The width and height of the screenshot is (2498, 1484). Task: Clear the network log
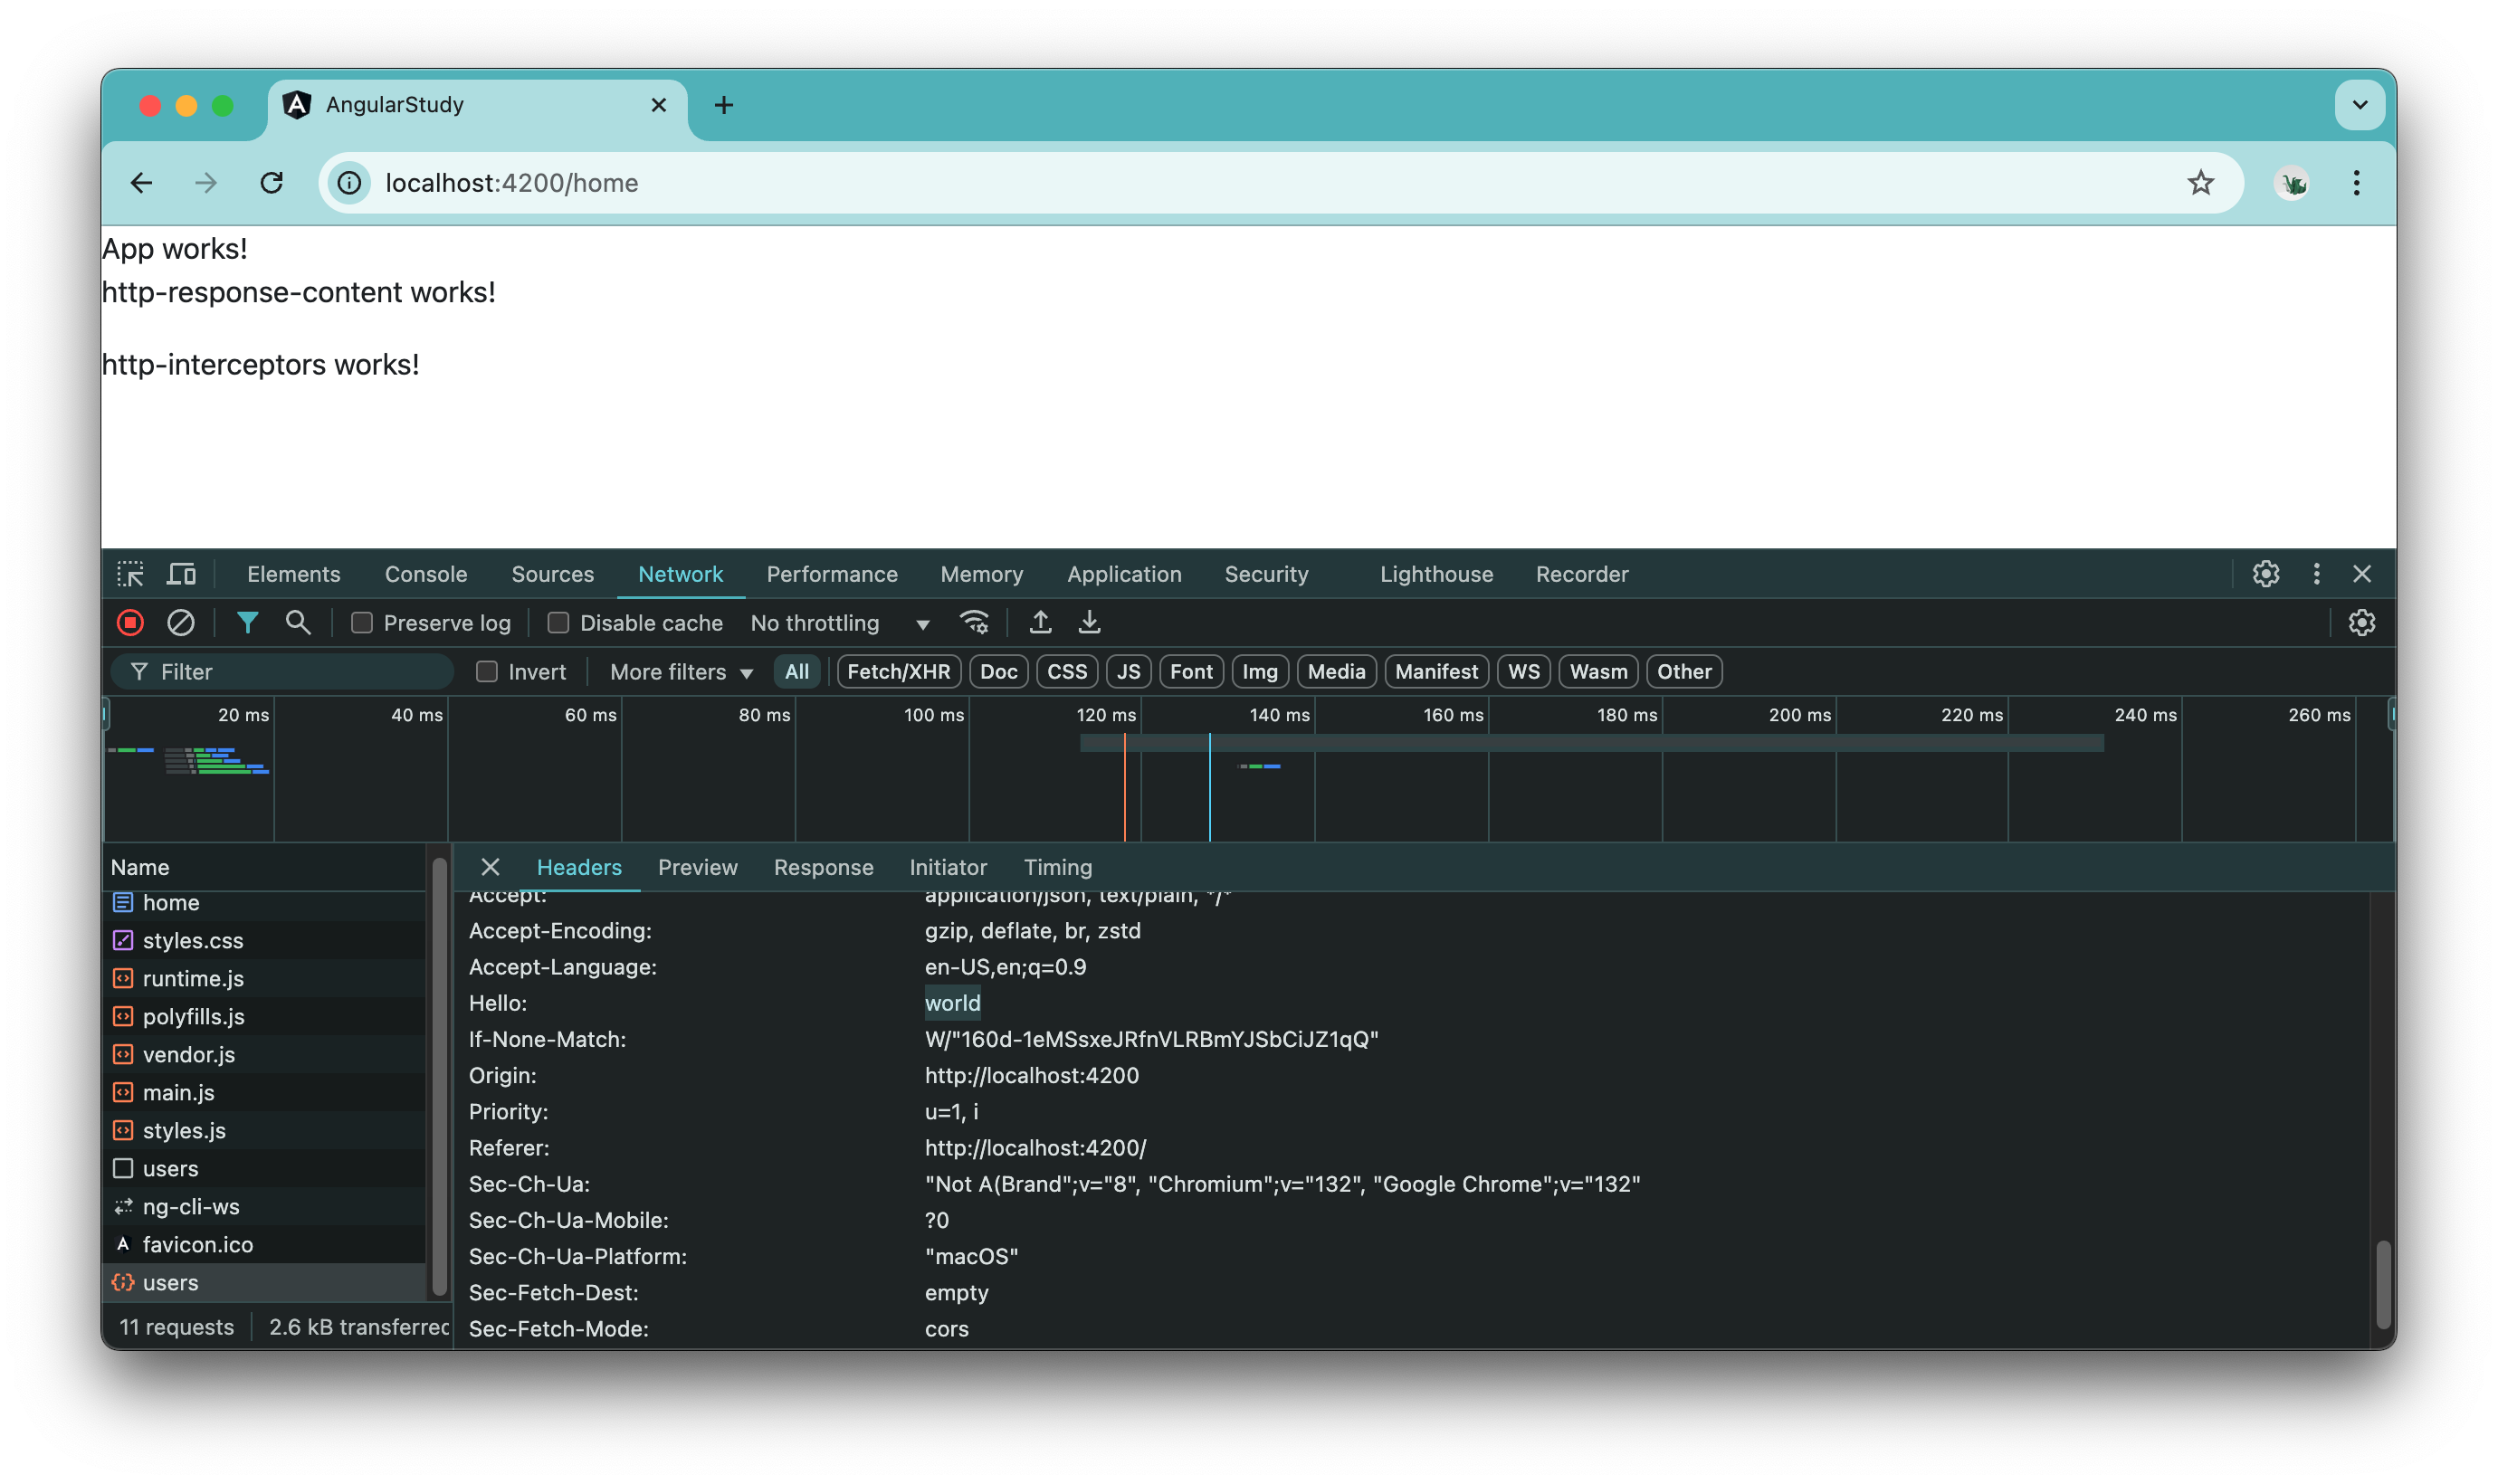[x=181, y=622]
